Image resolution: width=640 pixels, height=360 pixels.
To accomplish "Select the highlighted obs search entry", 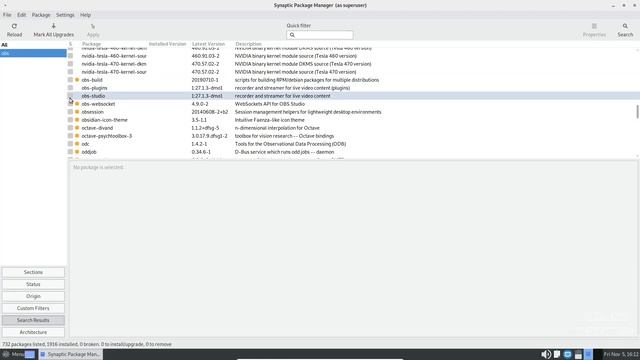I will click(x=33, y=53).
